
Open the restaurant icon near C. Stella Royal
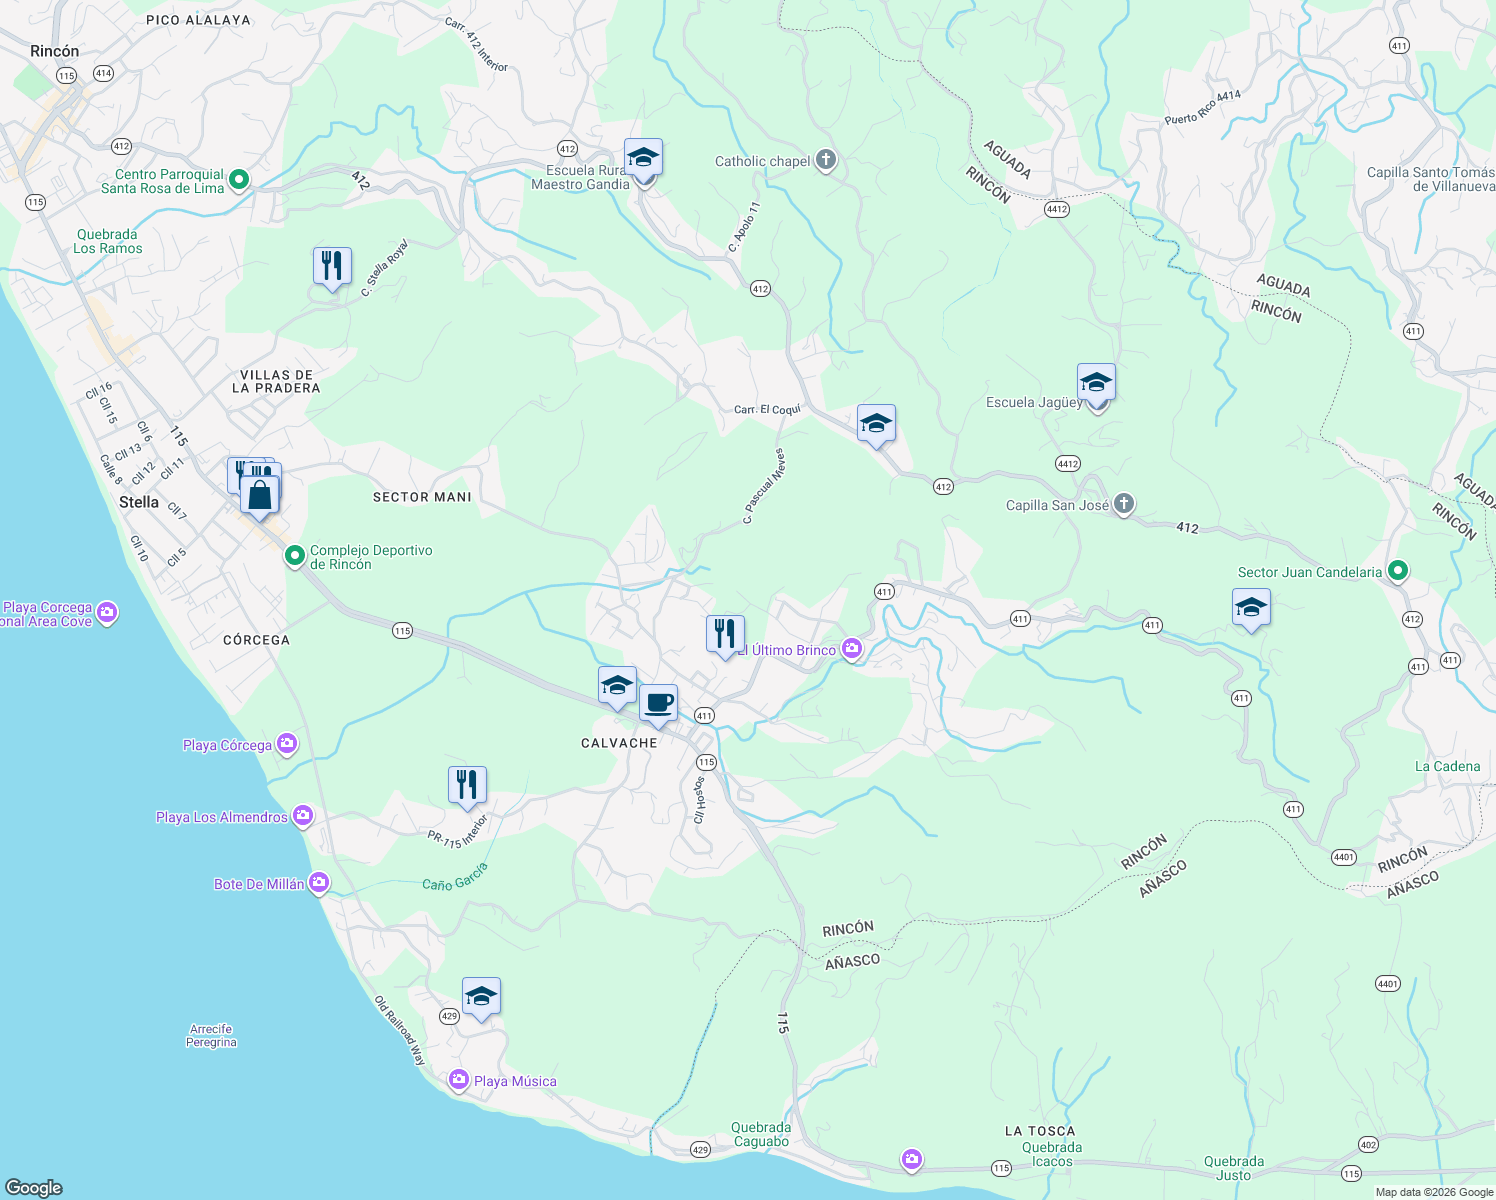tap(332, 262)
